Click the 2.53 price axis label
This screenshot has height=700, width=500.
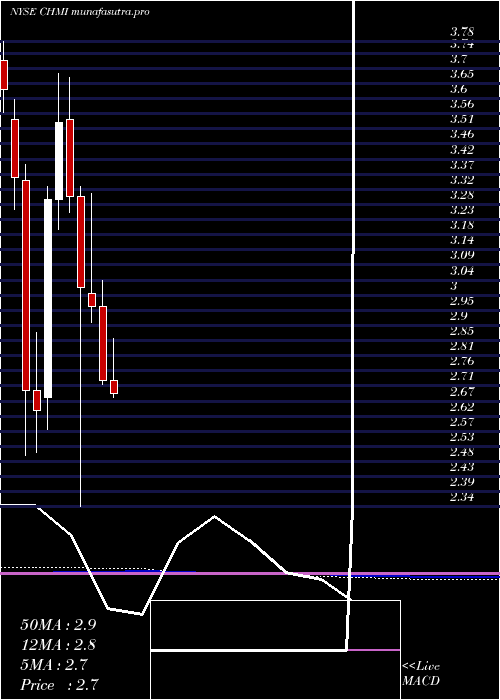click(x=462, y=437)
